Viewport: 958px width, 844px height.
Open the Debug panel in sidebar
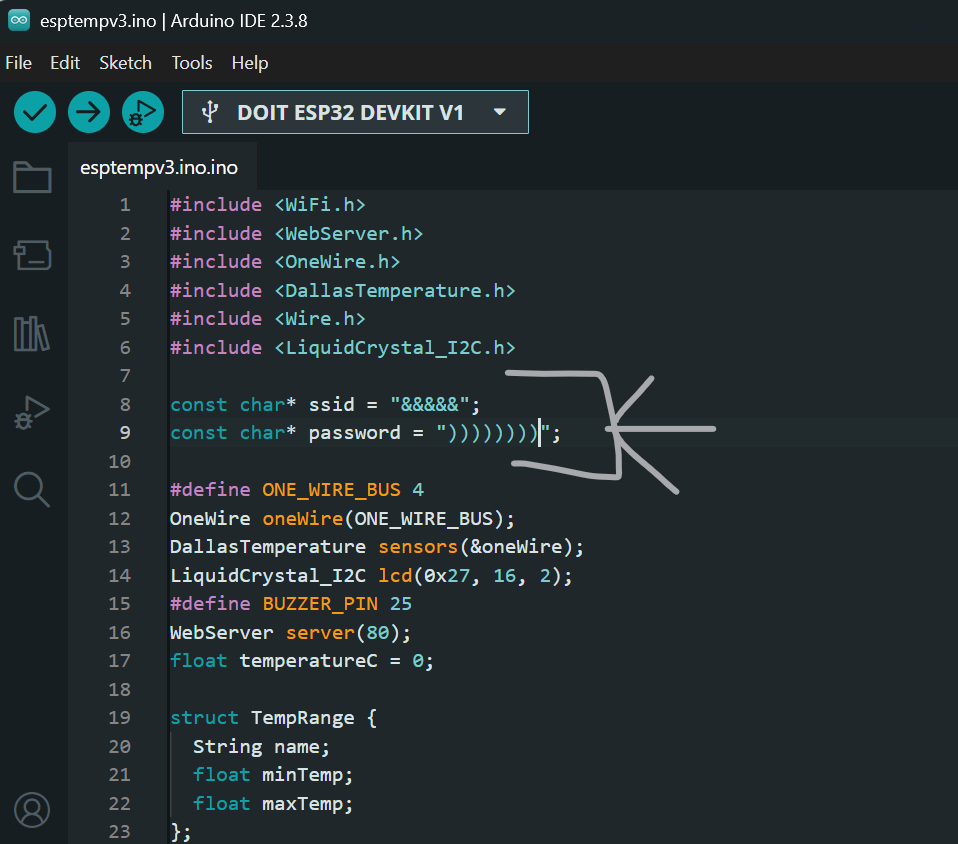[32, 413]
